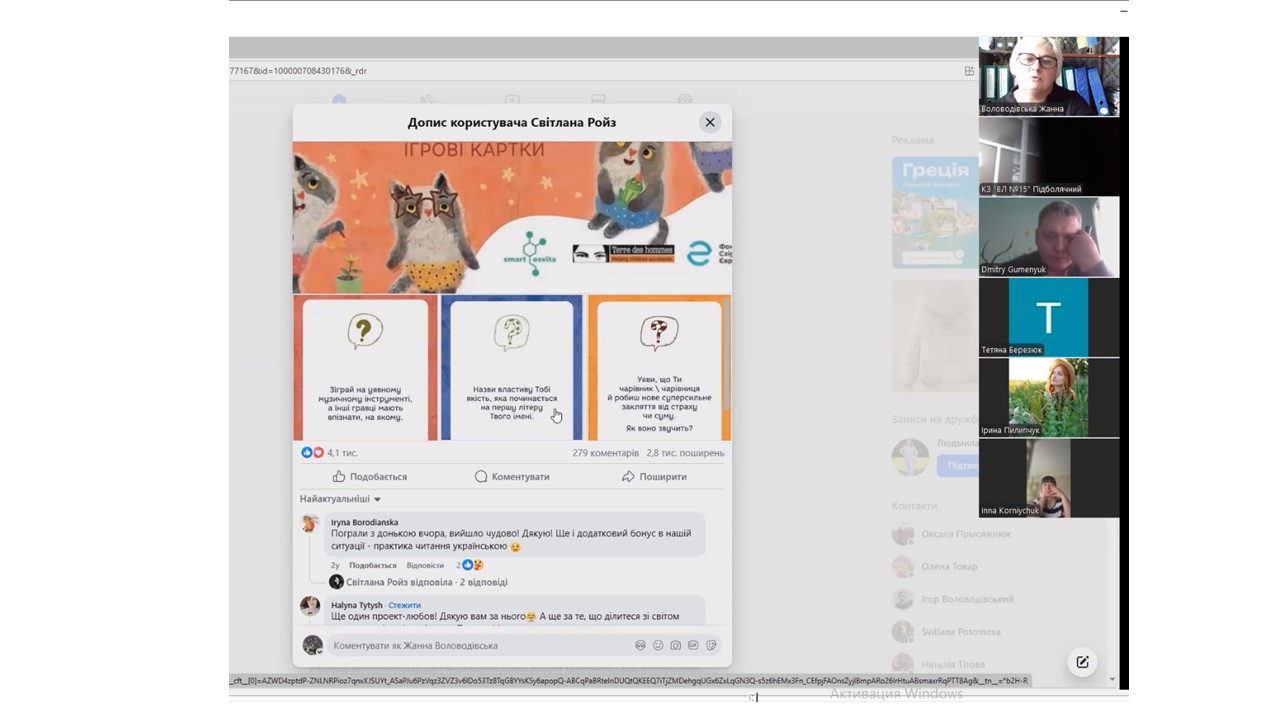Close the Світлана Ройз post dialog
The height and width of the screenshot is (720, 1280).
pyautogui.click(x=710, y=122)
